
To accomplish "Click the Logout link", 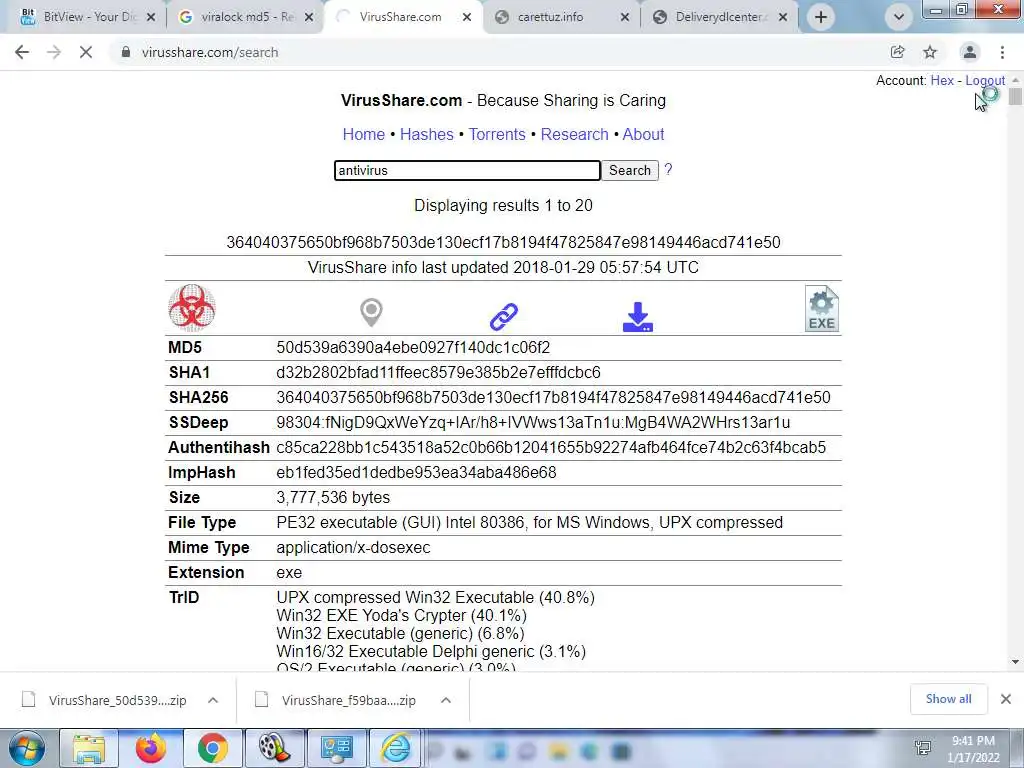I will point(985,80).
